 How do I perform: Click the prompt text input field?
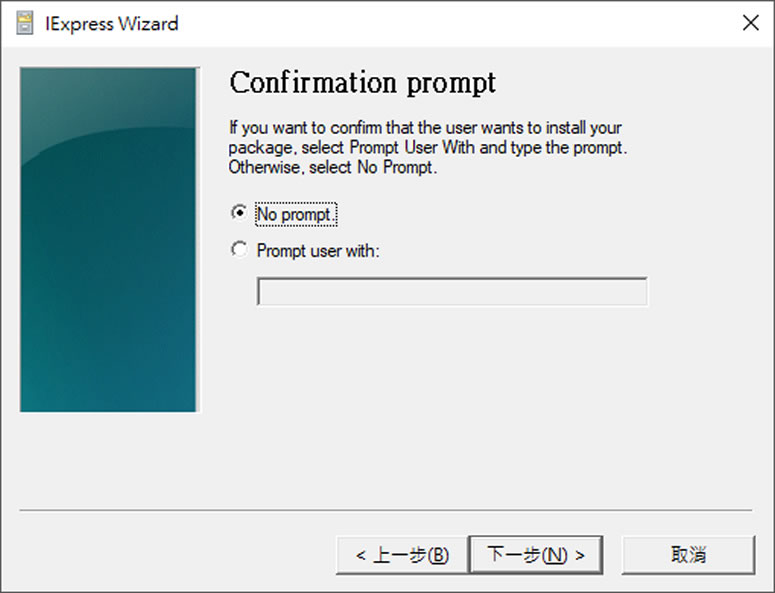point(452,292)
